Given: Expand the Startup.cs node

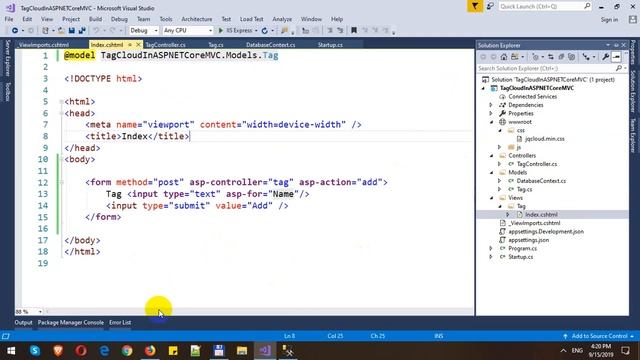Looking at the screenshot, I should tap(491, 257).
